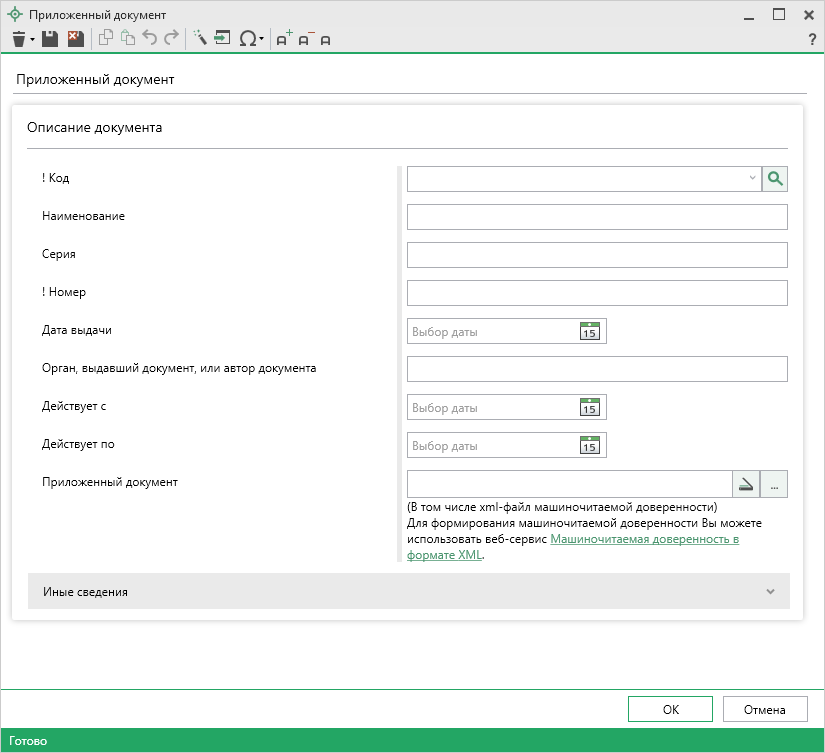The height and width of the screenshot is (753, 825).
Task: Click the magnifier search button beside Код
Action: coord(775,179)
